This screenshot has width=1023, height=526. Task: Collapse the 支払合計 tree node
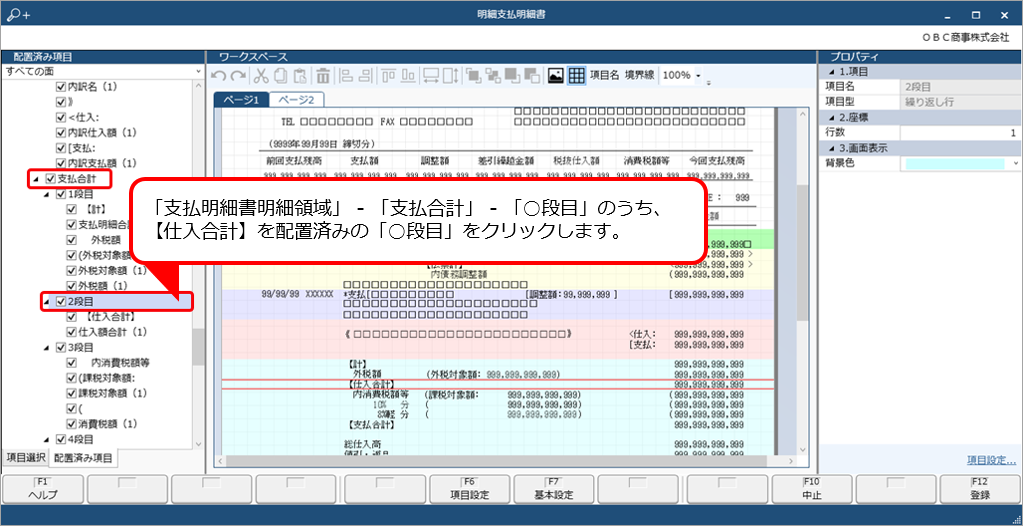36,179
